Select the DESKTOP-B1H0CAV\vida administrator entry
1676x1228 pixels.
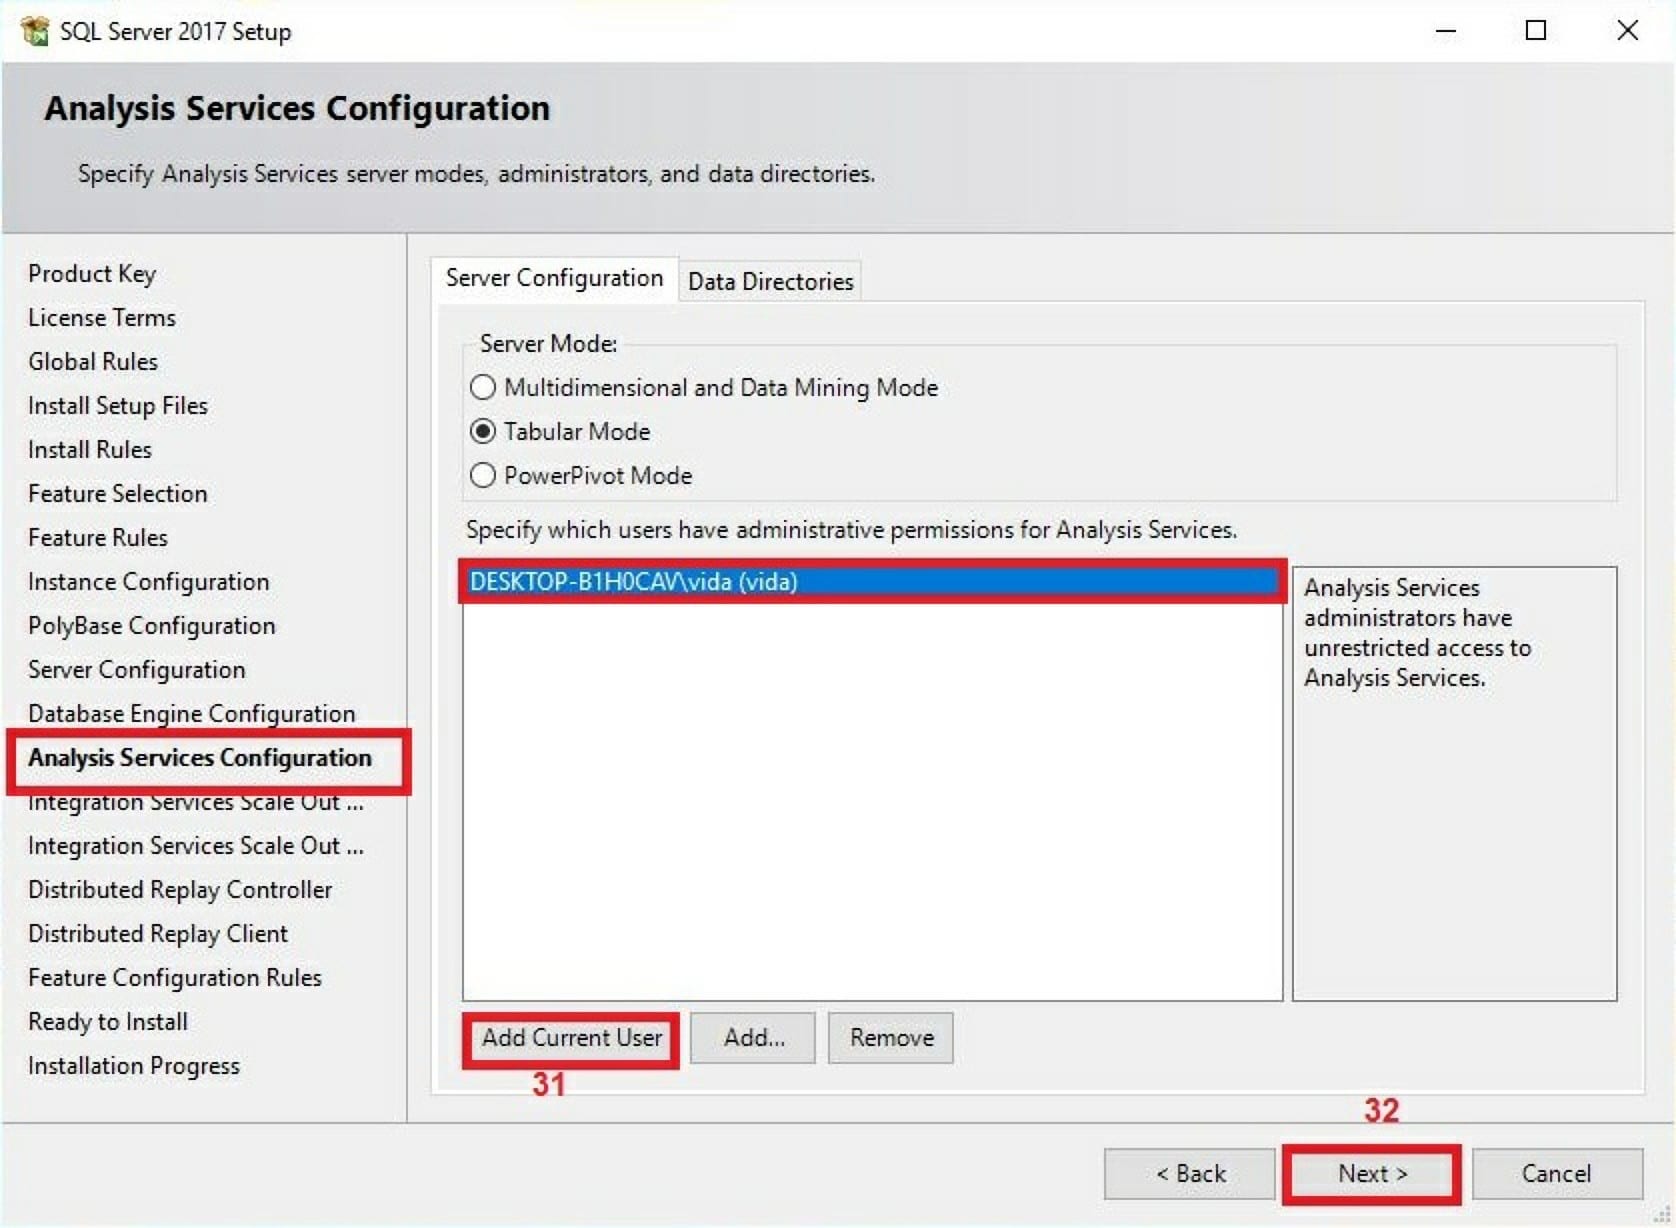click(873, 582)
